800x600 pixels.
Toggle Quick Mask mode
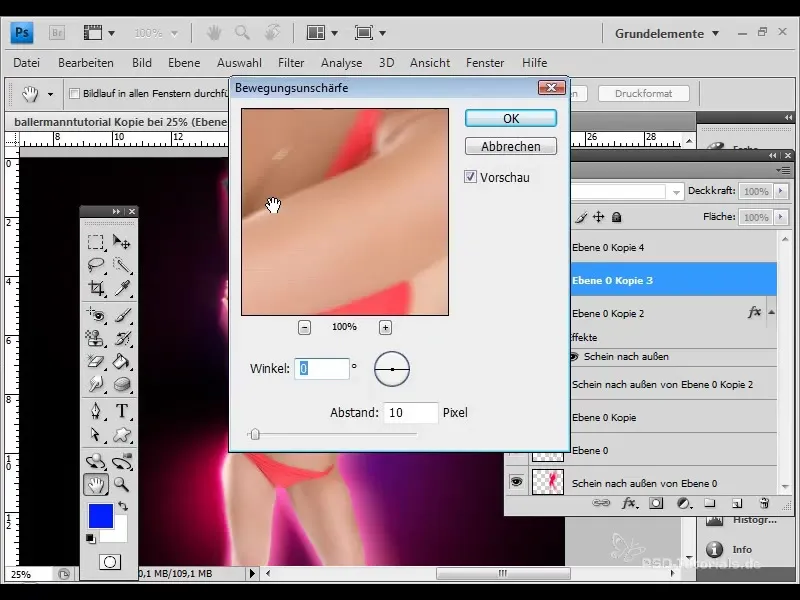click(109, 562)
